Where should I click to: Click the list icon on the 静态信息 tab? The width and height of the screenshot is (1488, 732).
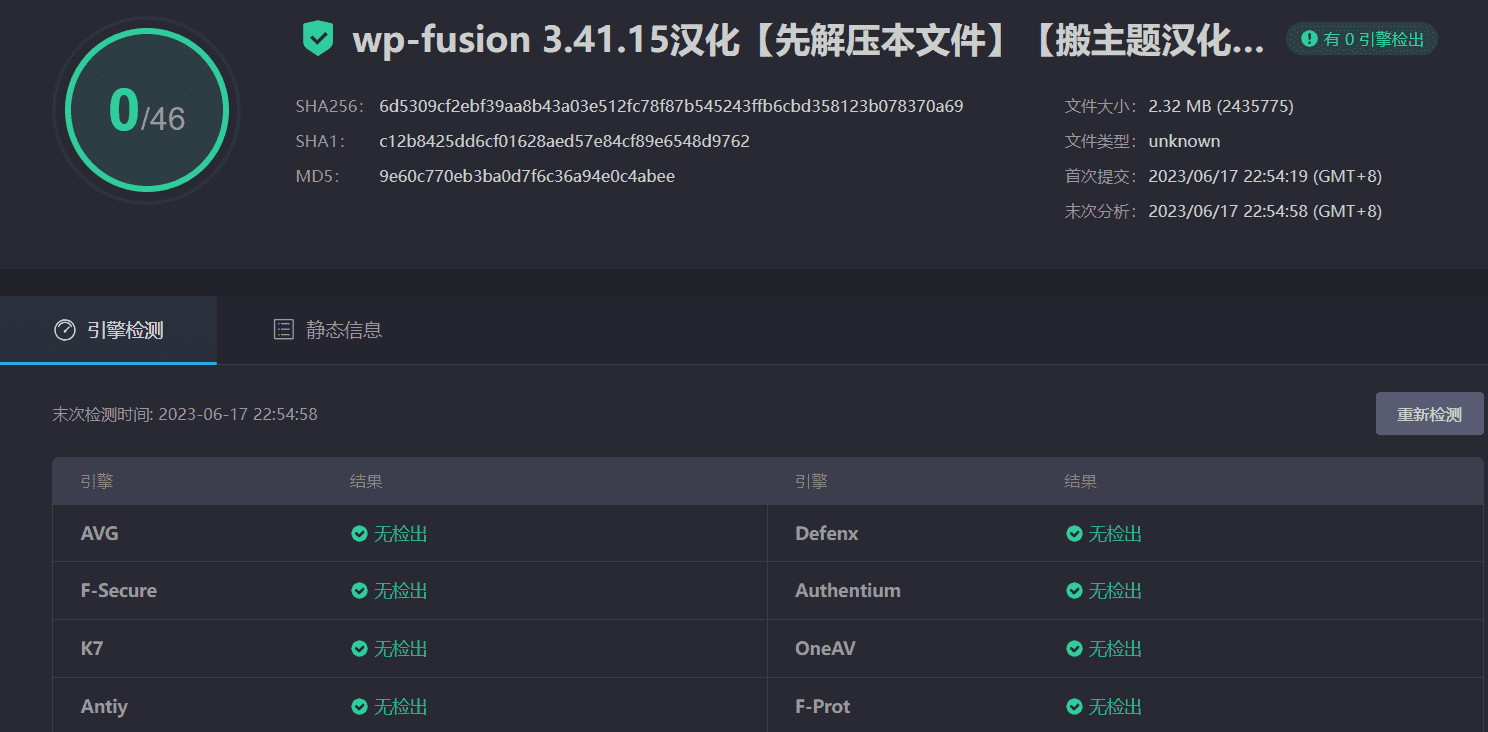(x=284, y=329)
